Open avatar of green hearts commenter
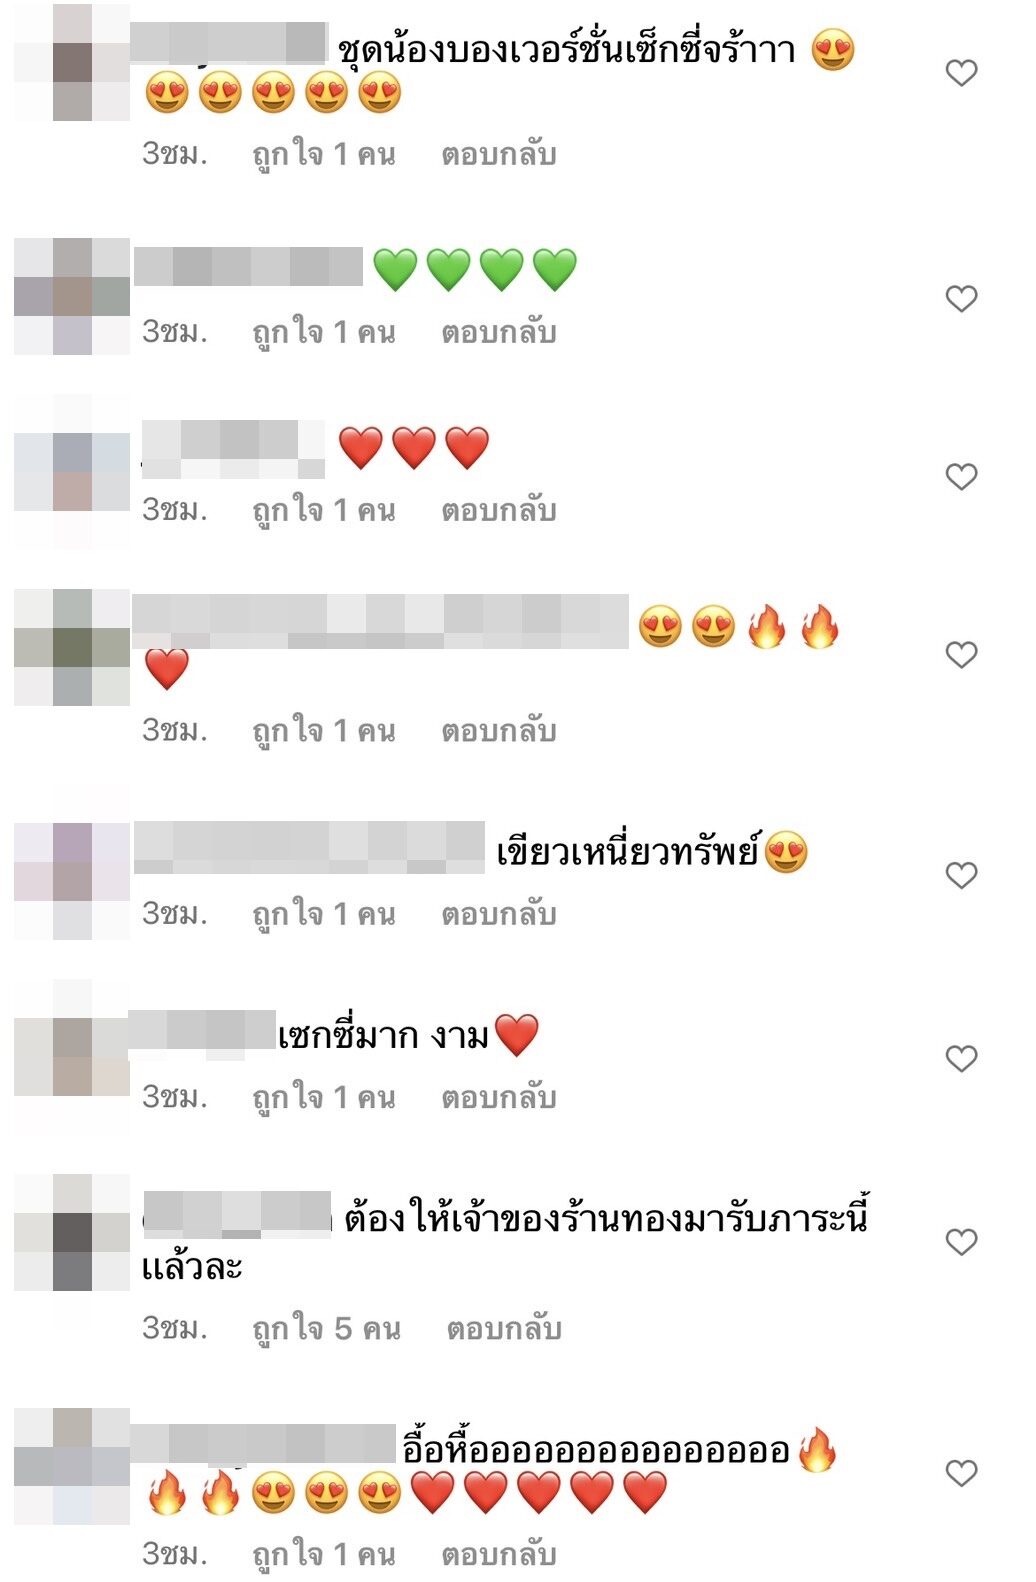 coord(72,296)
